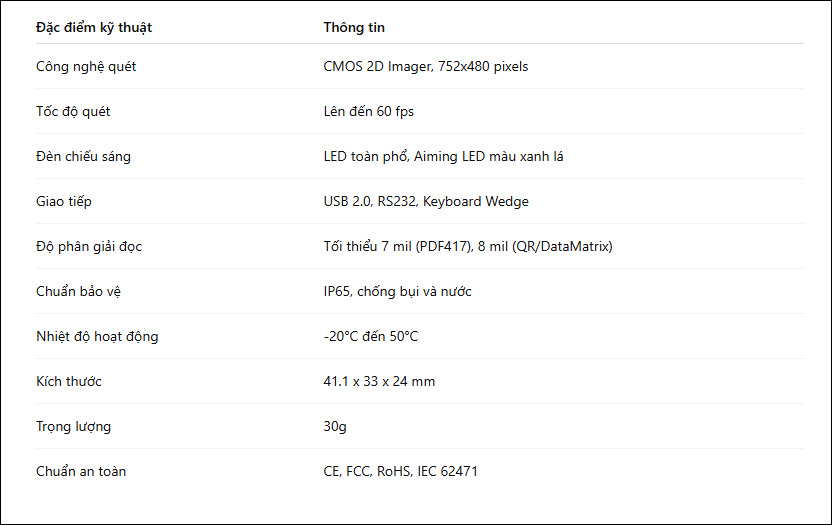Click 'IP65, chống bụi và nước' value
The image size is (832, 525).
[397, 291]
